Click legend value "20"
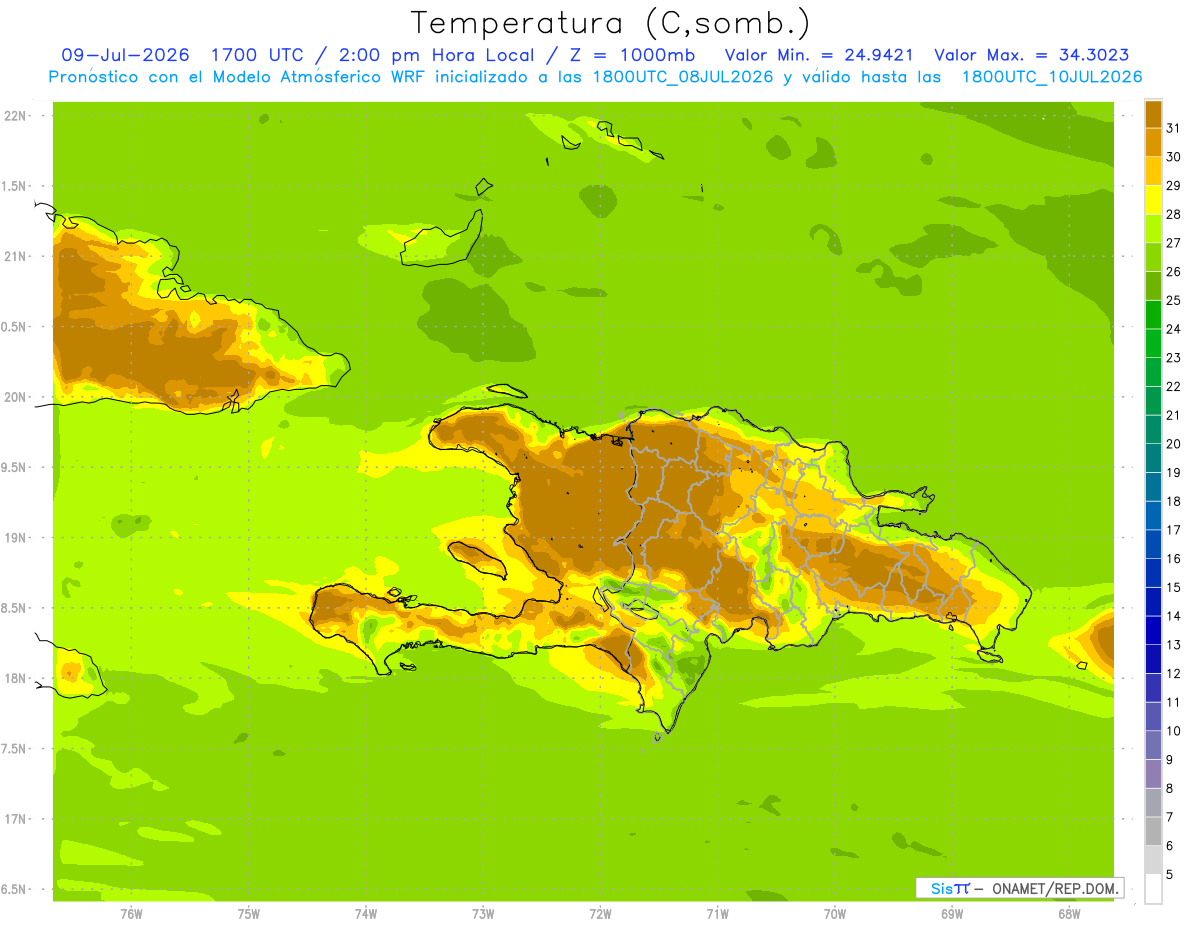1200x927 pixels. coord(1173,443)
